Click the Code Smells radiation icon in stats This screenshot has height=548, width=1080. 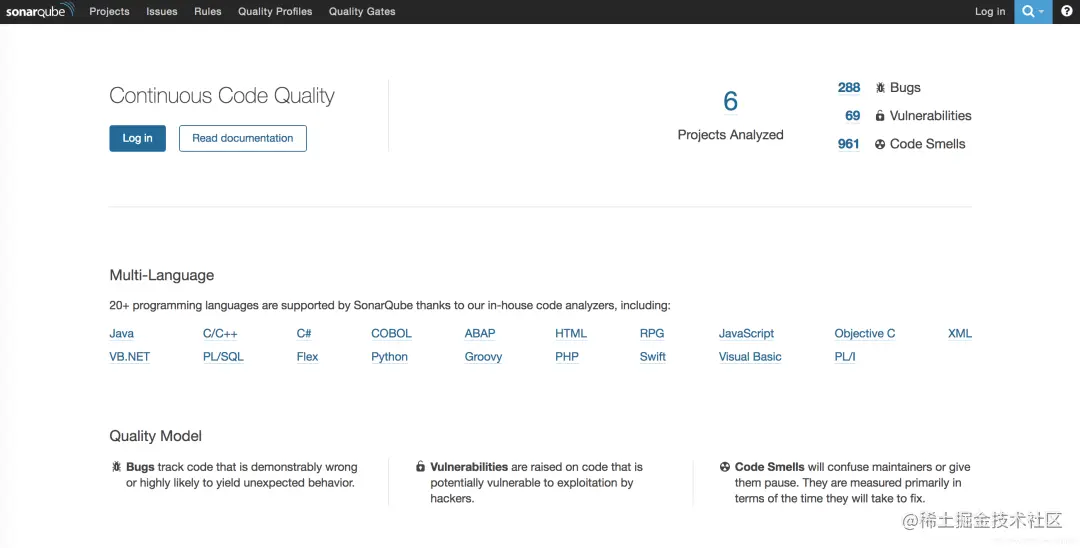tap(880, 145)
